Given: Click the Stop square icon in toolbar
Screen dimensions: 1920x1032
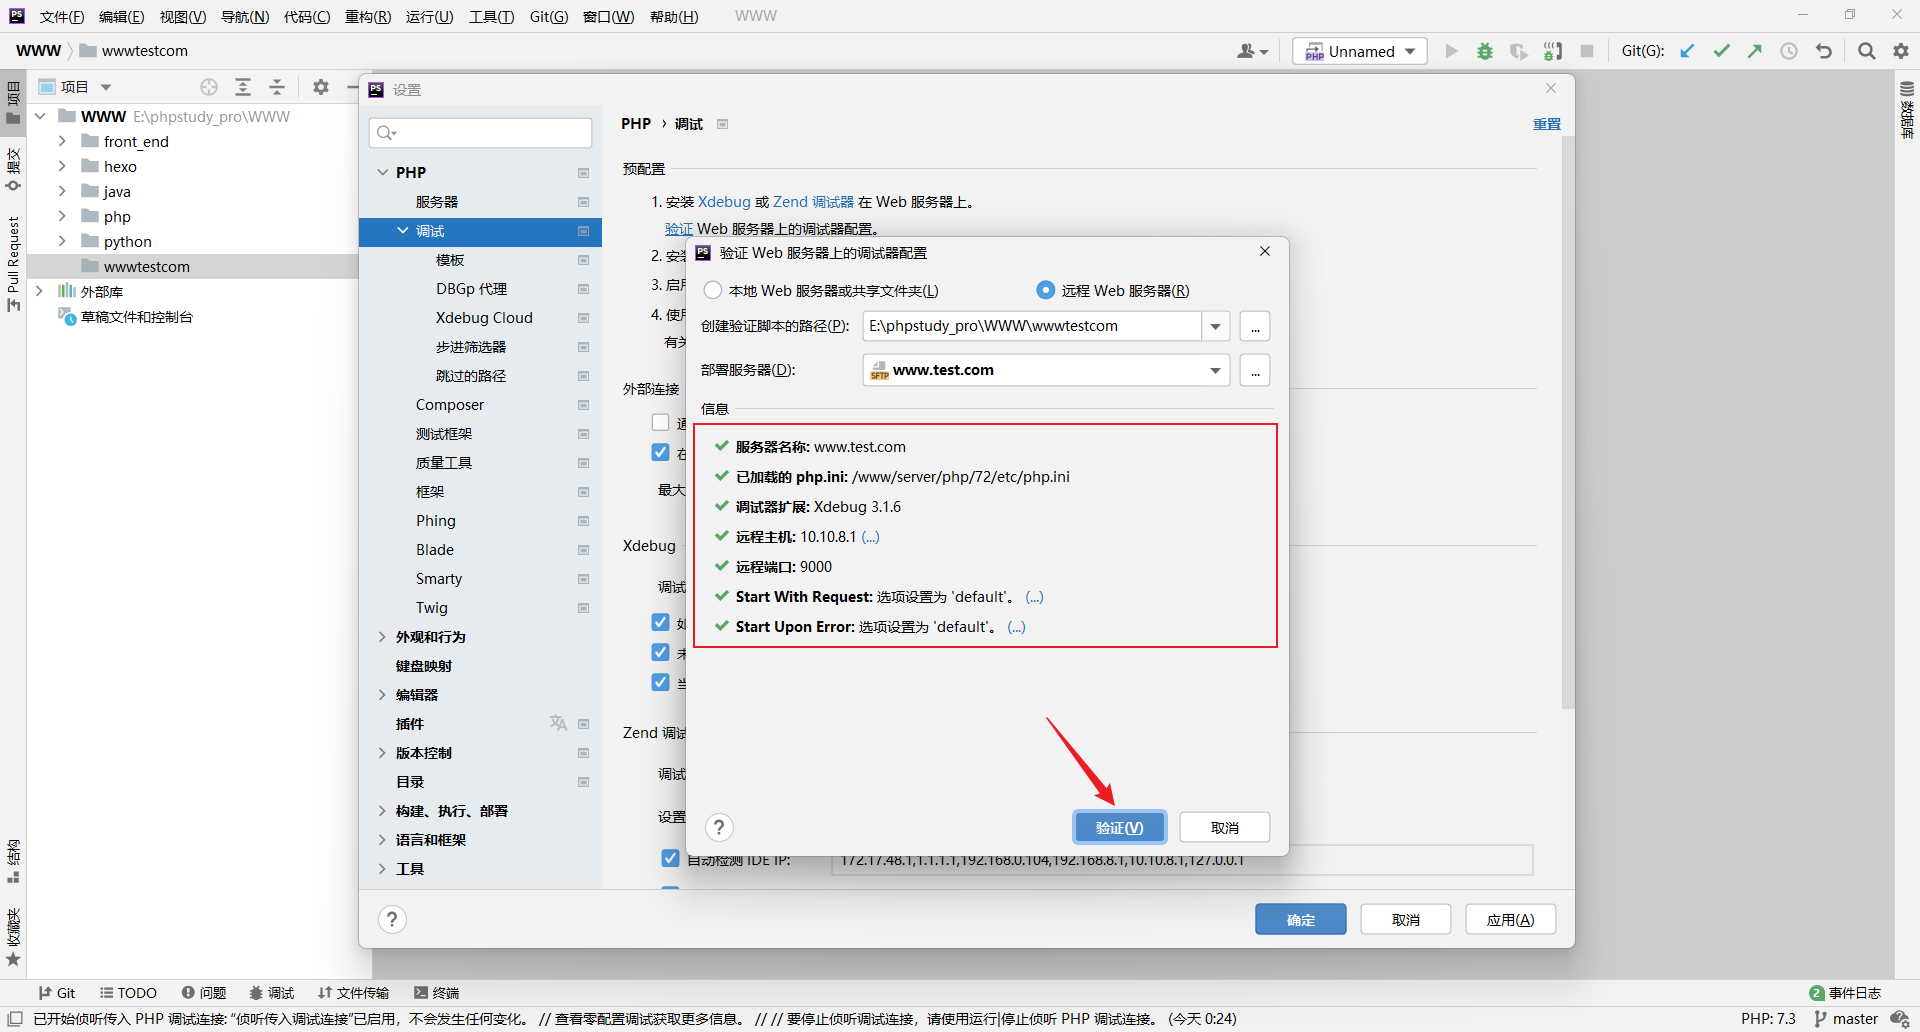Looking at the screenshot, I should point(1587,51).
